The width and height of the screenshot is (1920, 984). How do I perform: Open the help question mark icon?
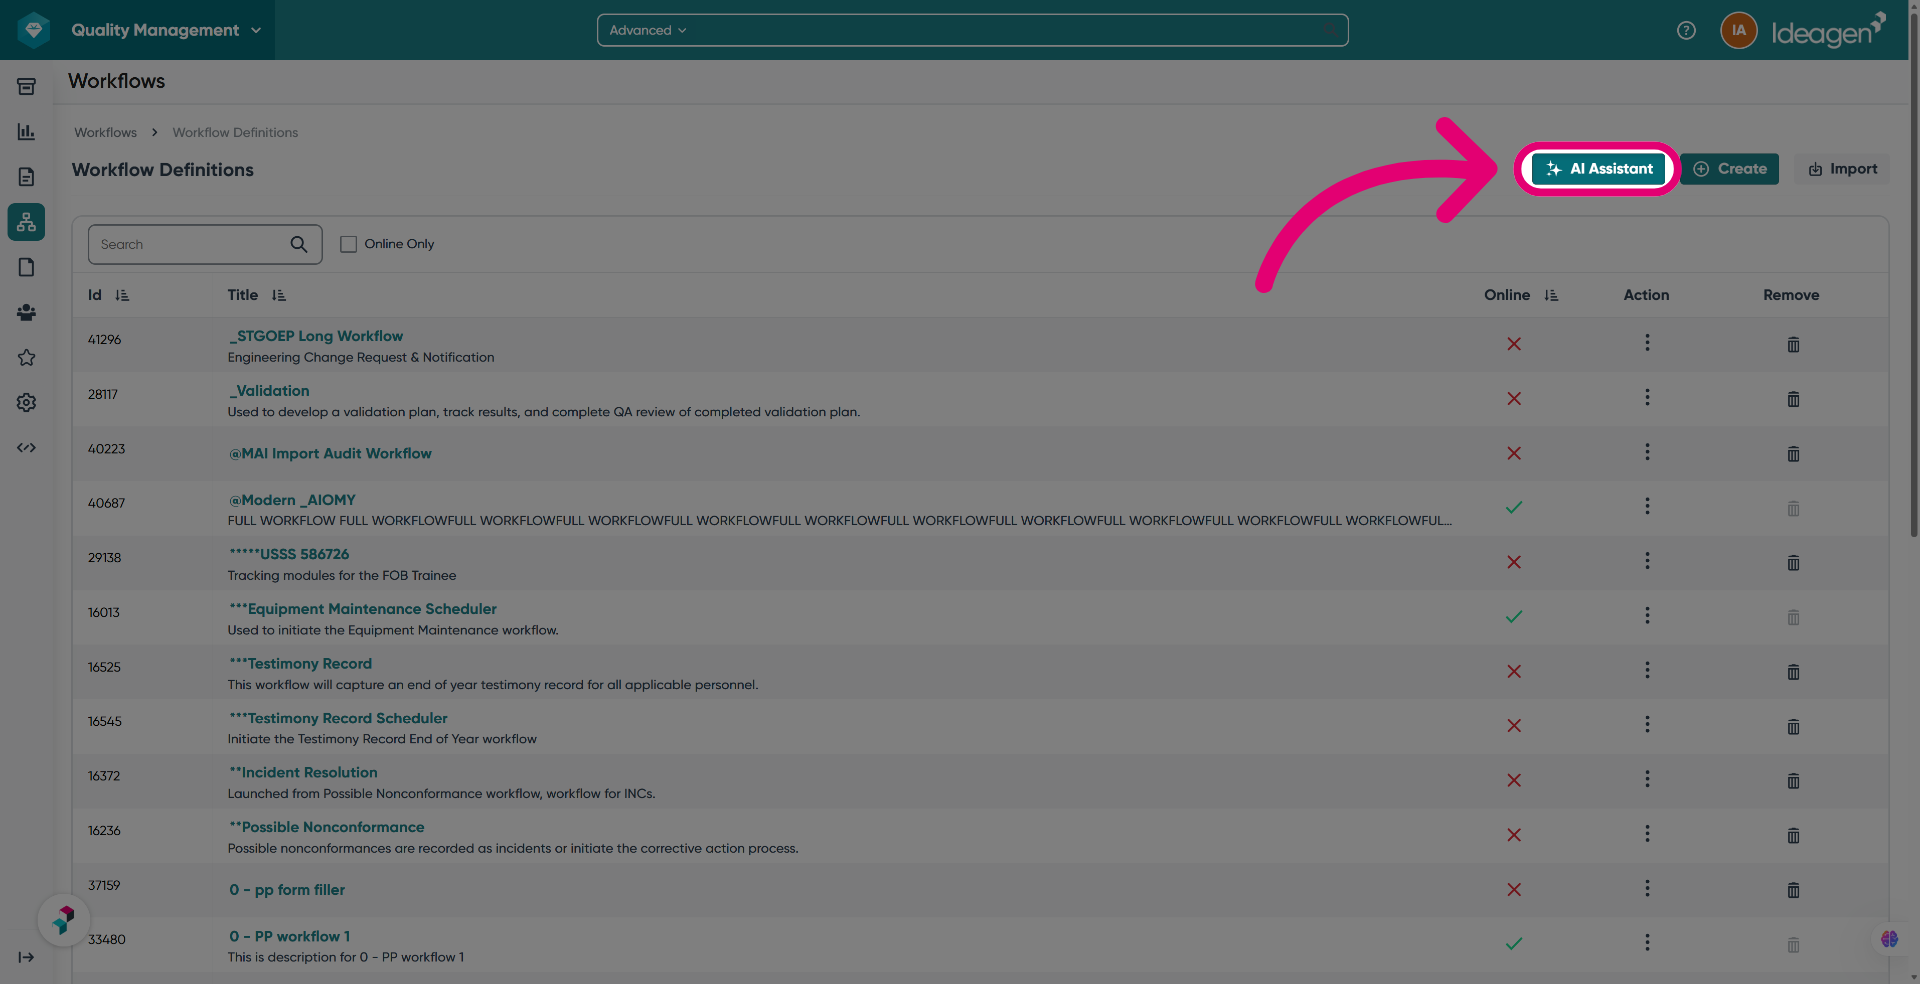click(x=1686, y=30)
